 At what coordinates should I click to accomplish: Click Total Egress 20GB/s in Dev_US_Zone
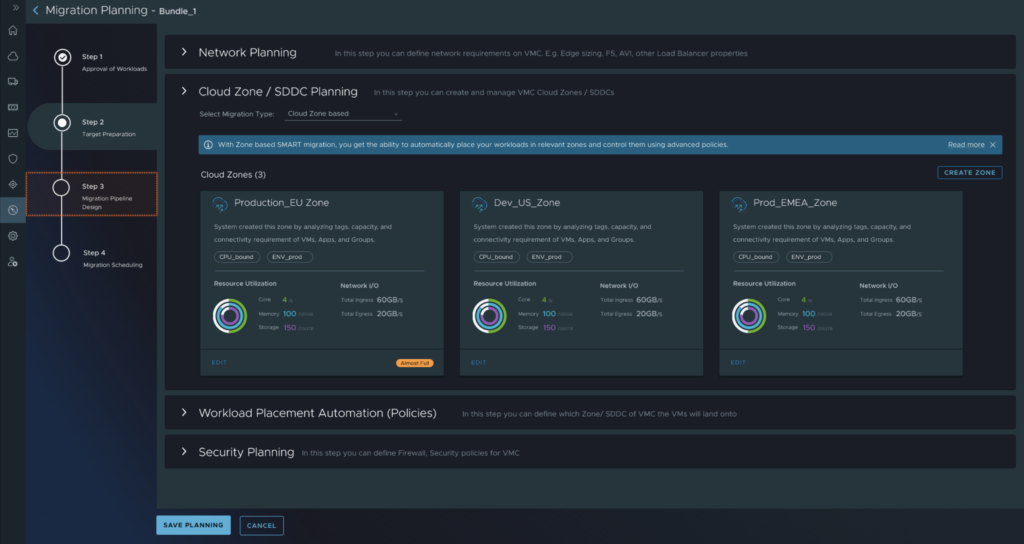click(631, 314)
